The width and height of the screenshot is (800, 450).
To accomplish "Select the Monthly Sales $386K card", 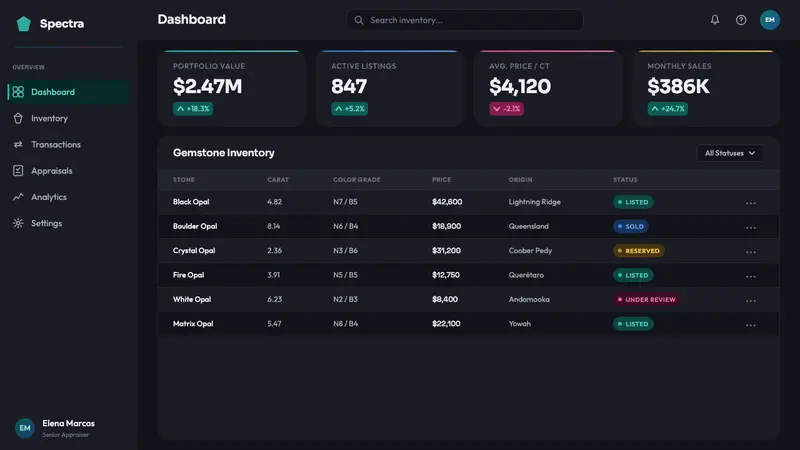I will (706, 88).
